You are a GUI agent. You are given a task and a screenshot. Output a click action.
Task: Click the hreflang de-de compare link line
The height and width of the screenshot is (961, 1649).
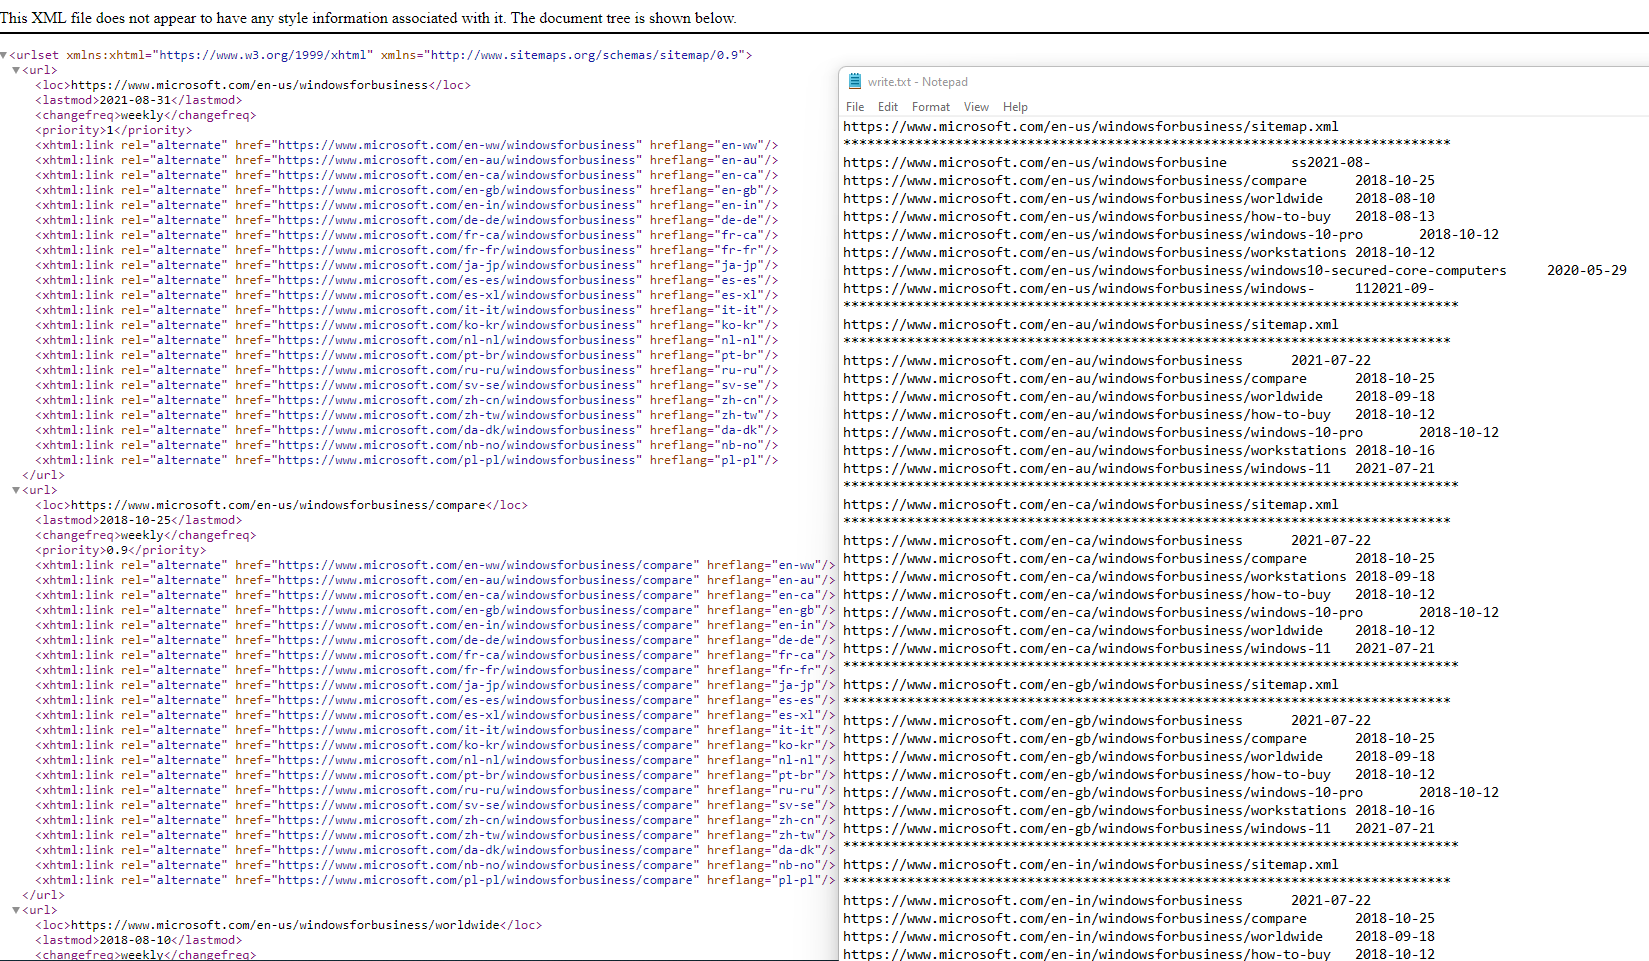435,640
